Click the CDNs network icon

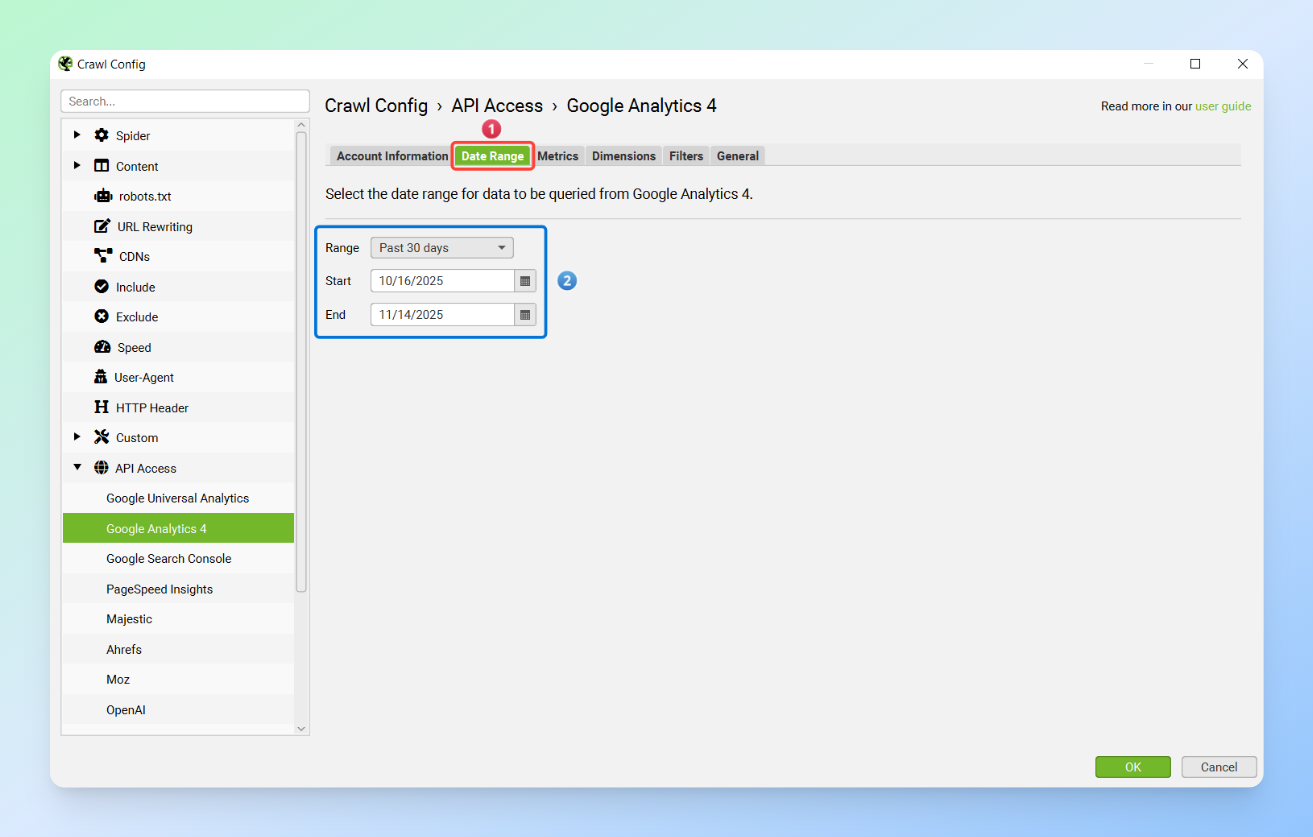point(102,257)
